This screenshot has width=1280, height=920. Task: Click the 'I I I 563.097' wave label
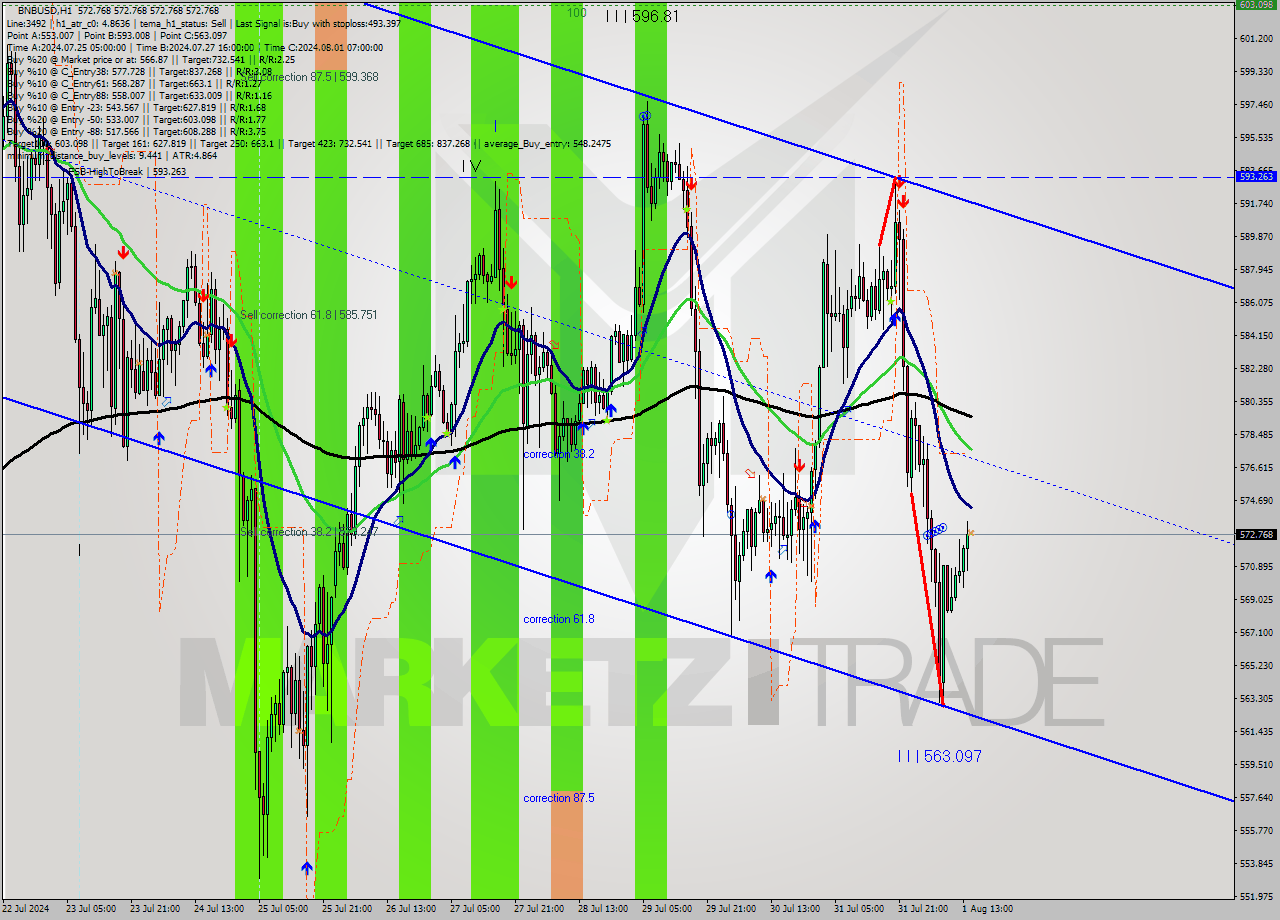tap(939, 756)
